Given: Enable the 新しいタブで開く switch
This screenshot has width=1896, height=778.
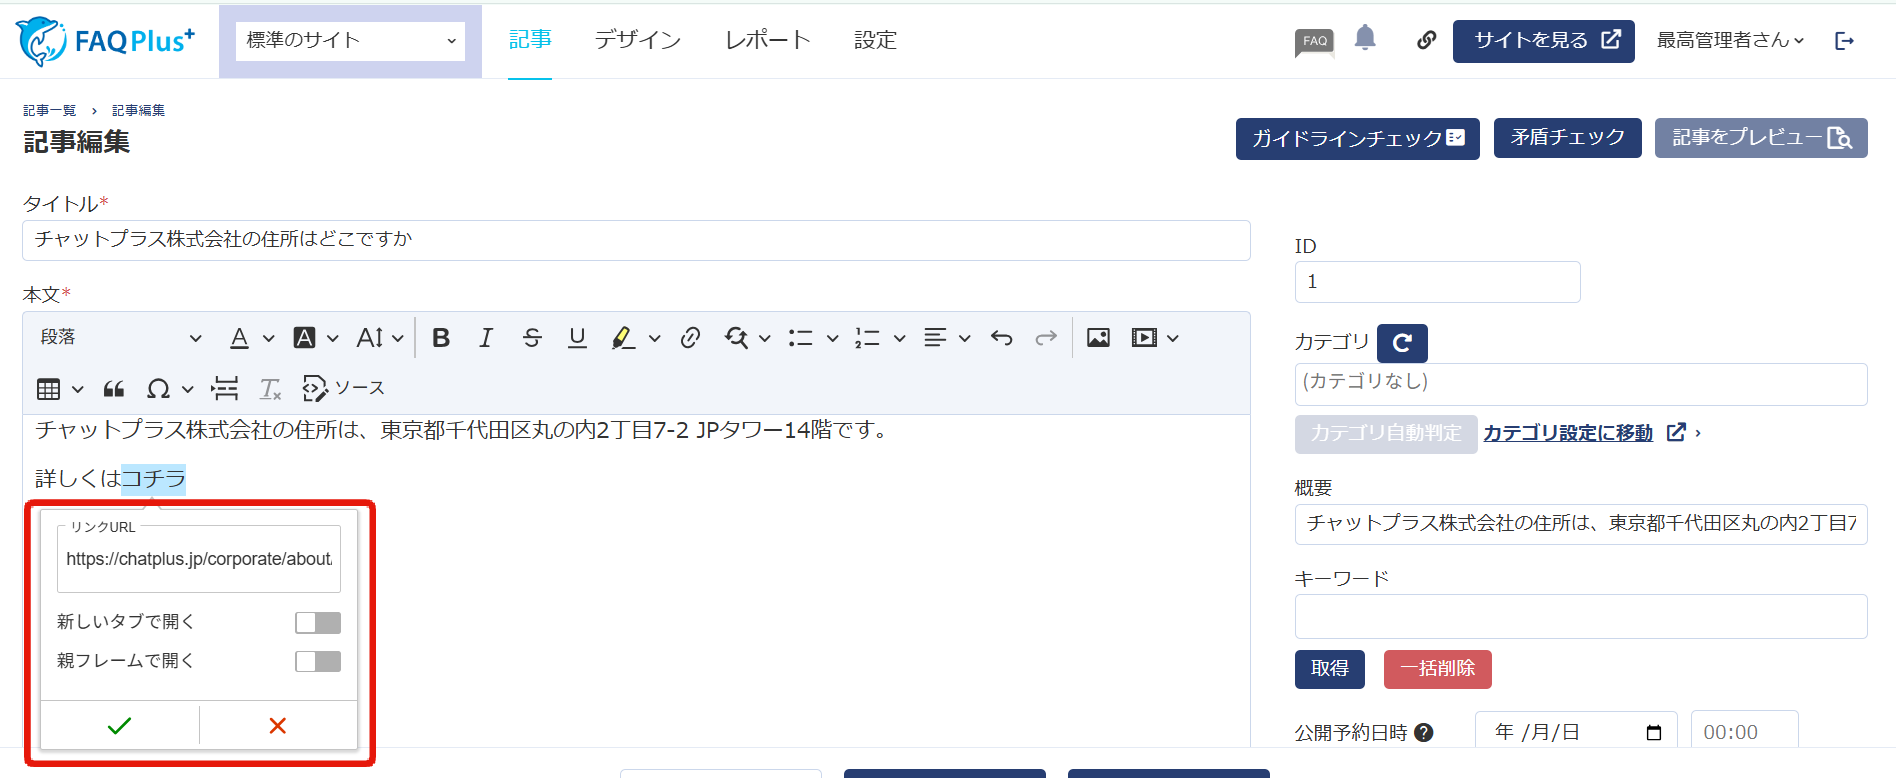Looking at the screenshot, I should 318,623.
